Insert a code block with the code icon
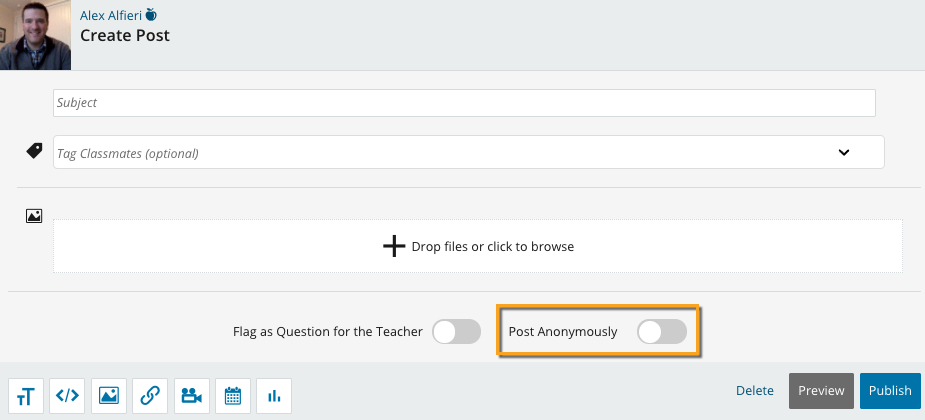 click(x=67, y=396)
